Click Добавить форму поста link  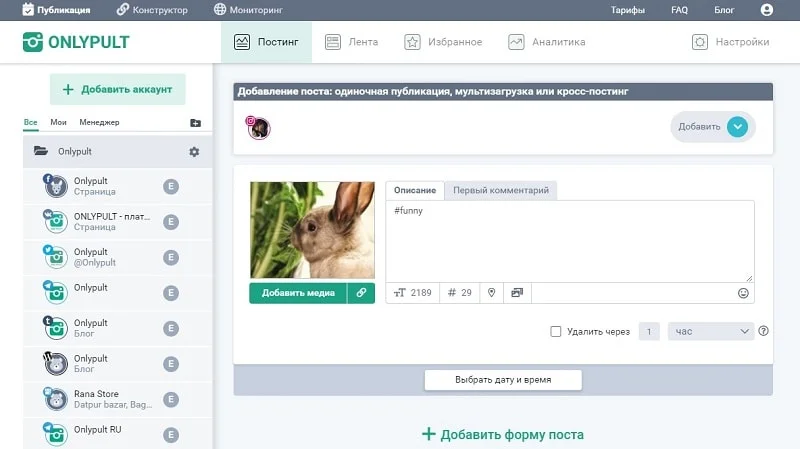502,434
